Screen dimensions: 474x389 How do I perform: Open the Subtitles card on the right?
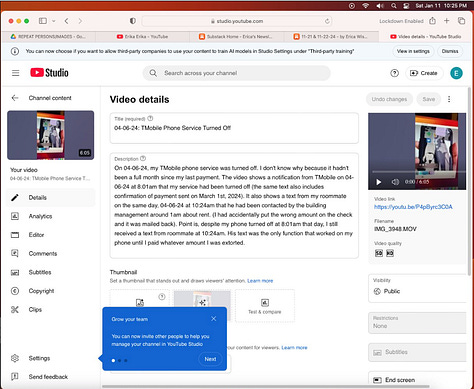(x=418, y=352)
